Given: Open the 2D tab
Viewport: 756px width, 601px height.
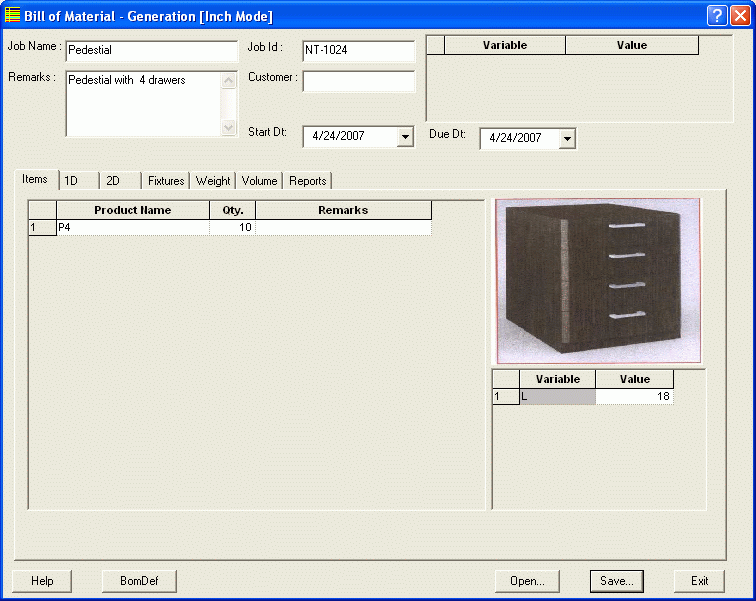Looking at the screenshot, I should [121, 181].
